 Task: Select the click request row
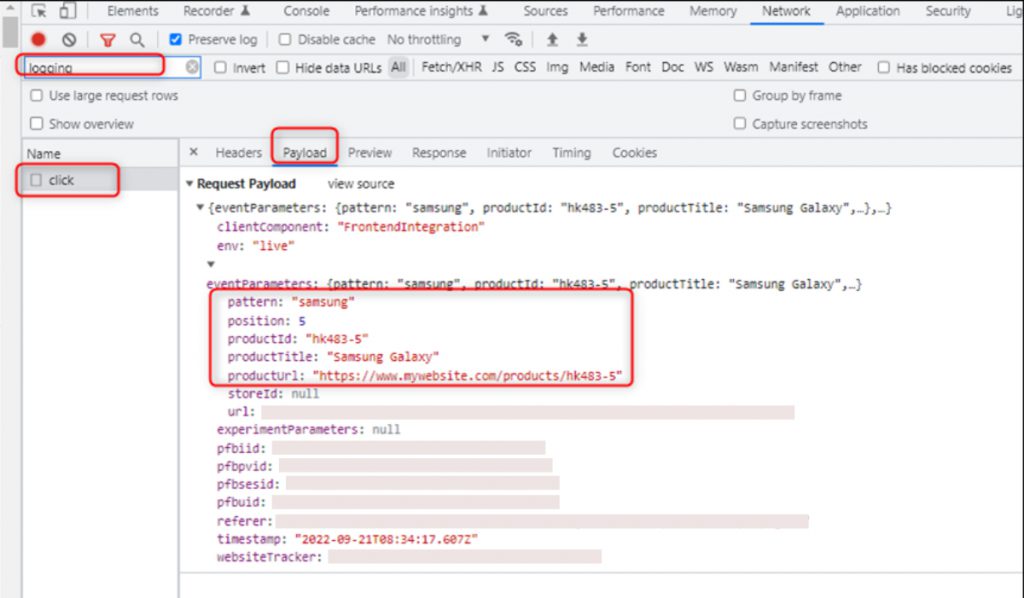[100, 180]
